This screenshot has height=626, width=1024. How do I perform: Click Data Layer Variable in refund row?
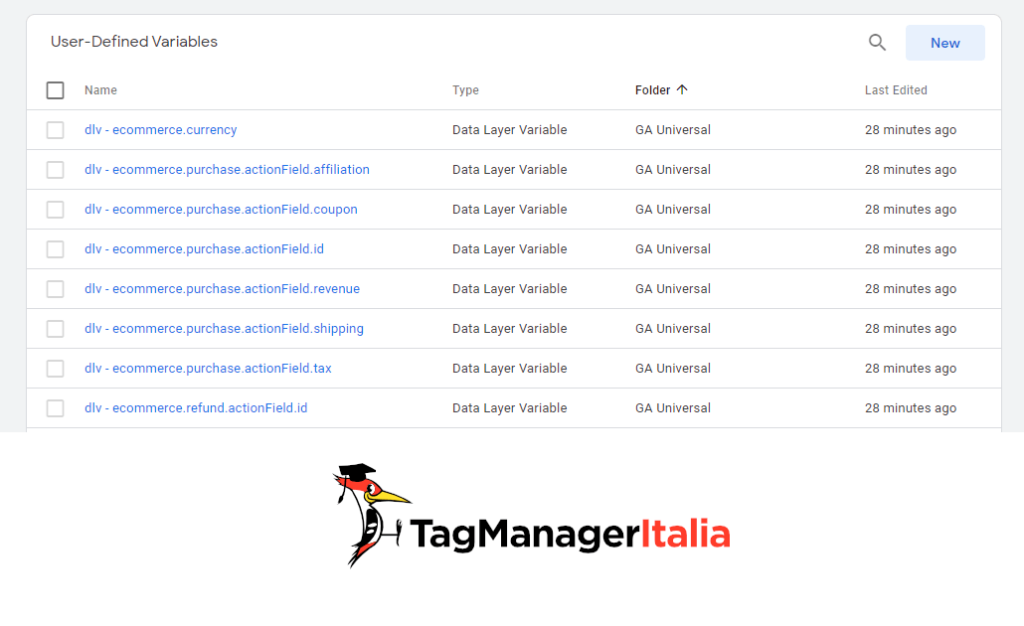point(509,409)
